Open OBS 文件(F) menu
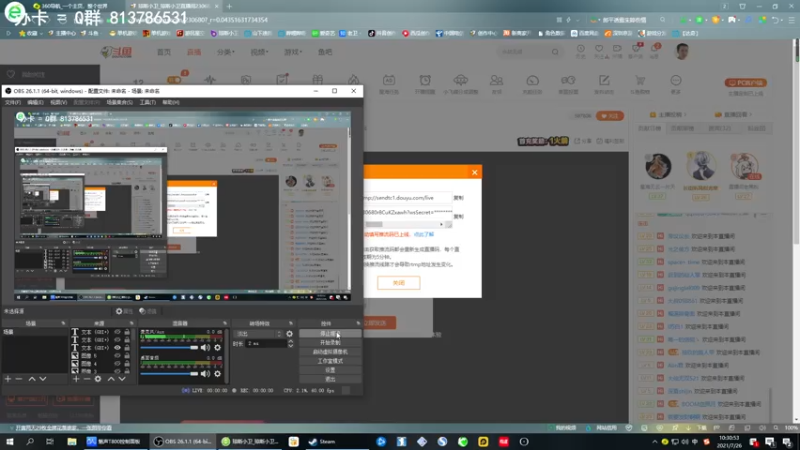Screen dimensions: 800x450 (x=12, y=103)
